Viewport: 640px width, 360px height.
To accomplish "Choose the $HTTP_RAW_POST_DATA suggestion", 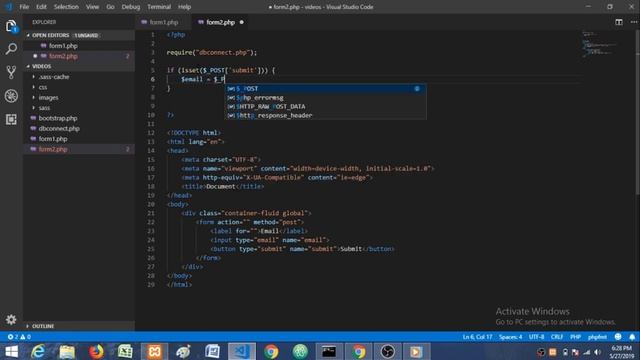I will [x=326, y=107].
